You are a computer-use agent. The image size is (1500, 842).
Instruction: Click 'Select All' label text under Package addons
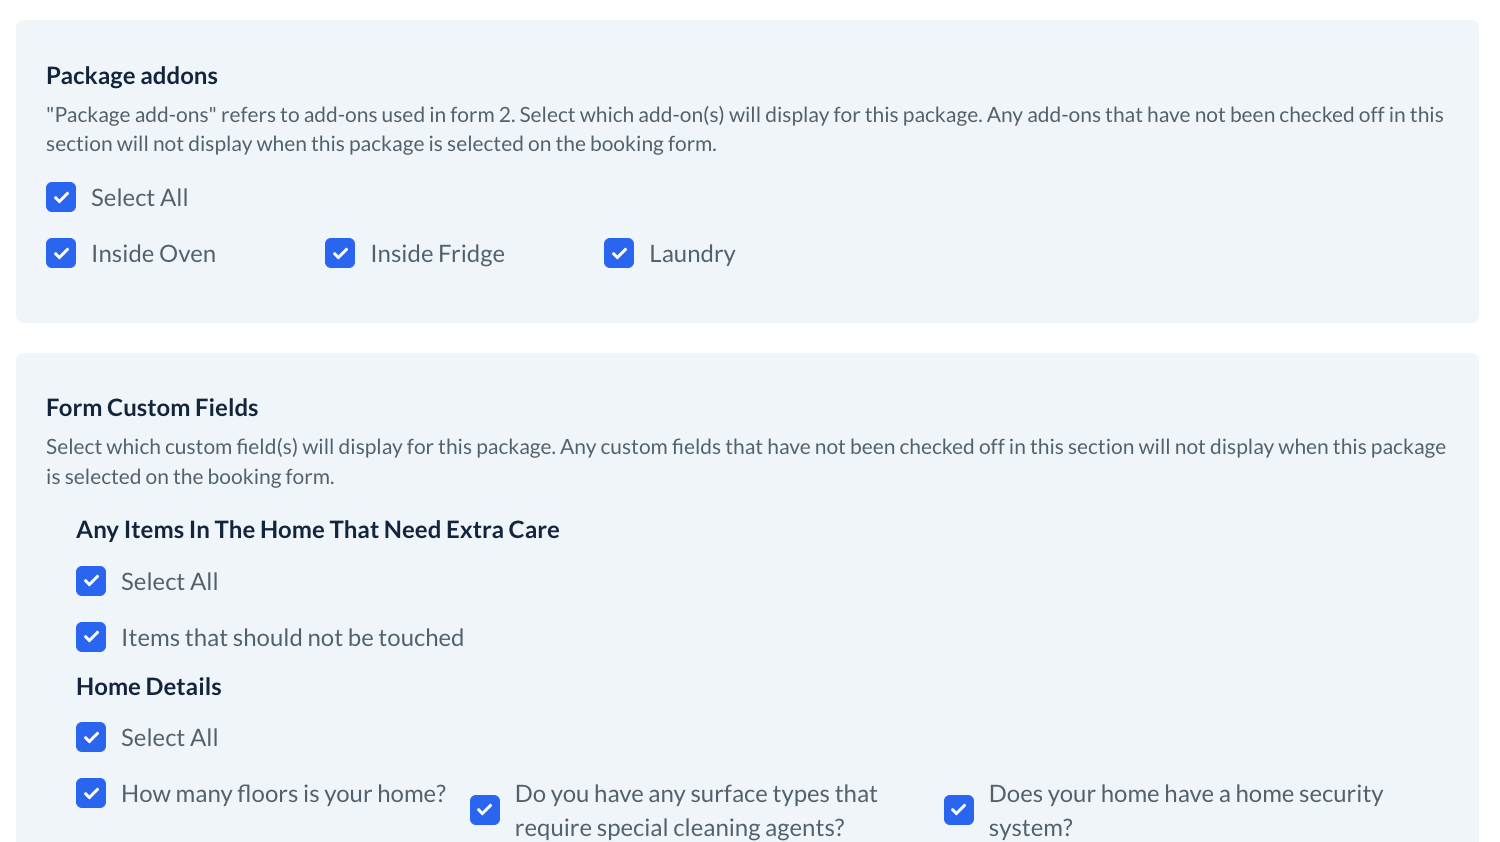point(139,198)
